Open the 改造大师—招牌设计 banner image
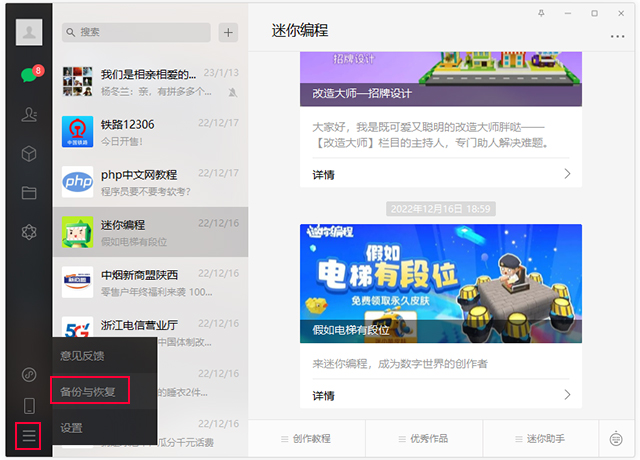Image resolution: width=640 pixels, height=460 pixels. [x=441, y=79]
